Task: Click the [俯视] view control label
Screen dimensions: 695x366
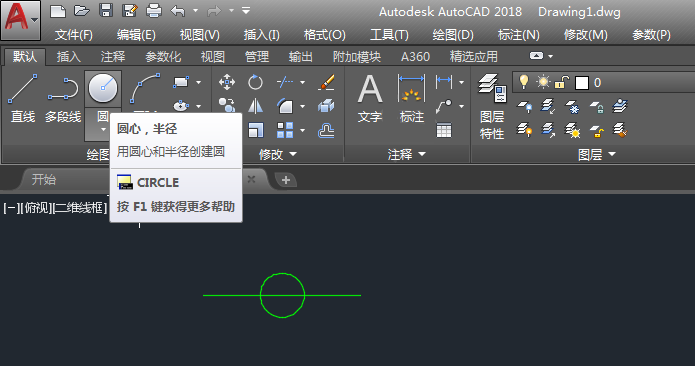Action: [x=37, y=207]
